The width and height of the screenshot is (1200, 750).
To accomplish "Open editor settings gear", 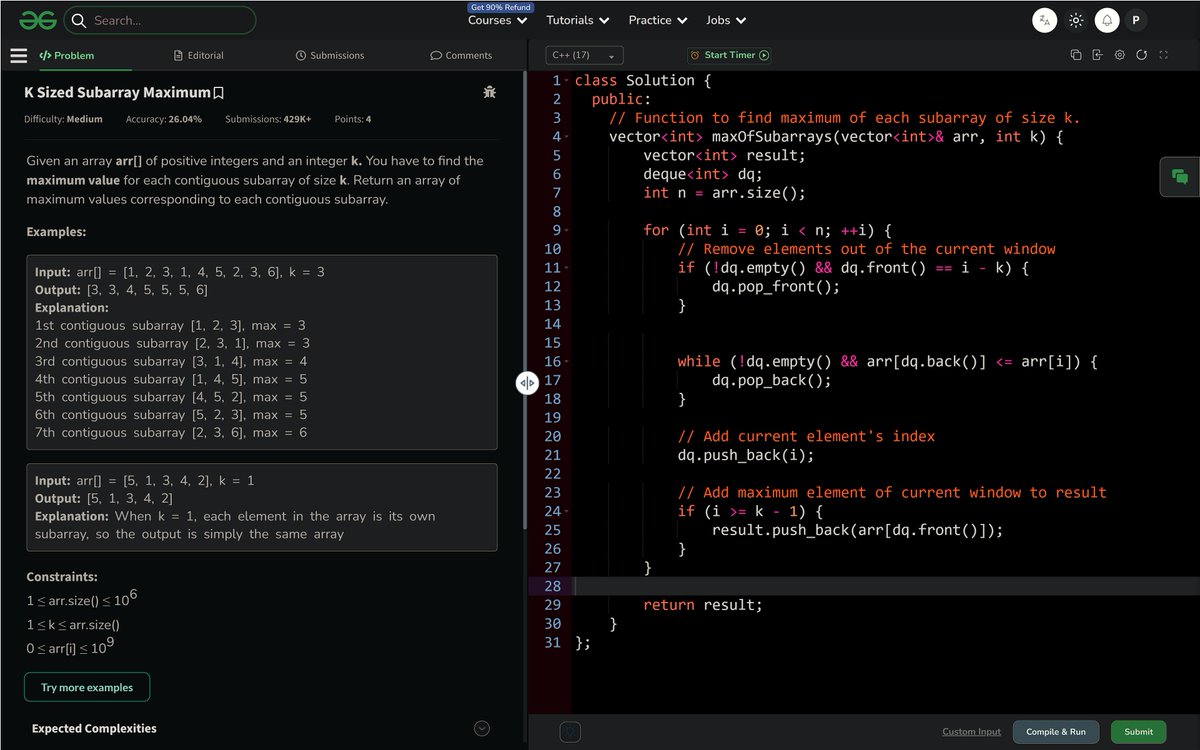I will (x=1120, y=55).
